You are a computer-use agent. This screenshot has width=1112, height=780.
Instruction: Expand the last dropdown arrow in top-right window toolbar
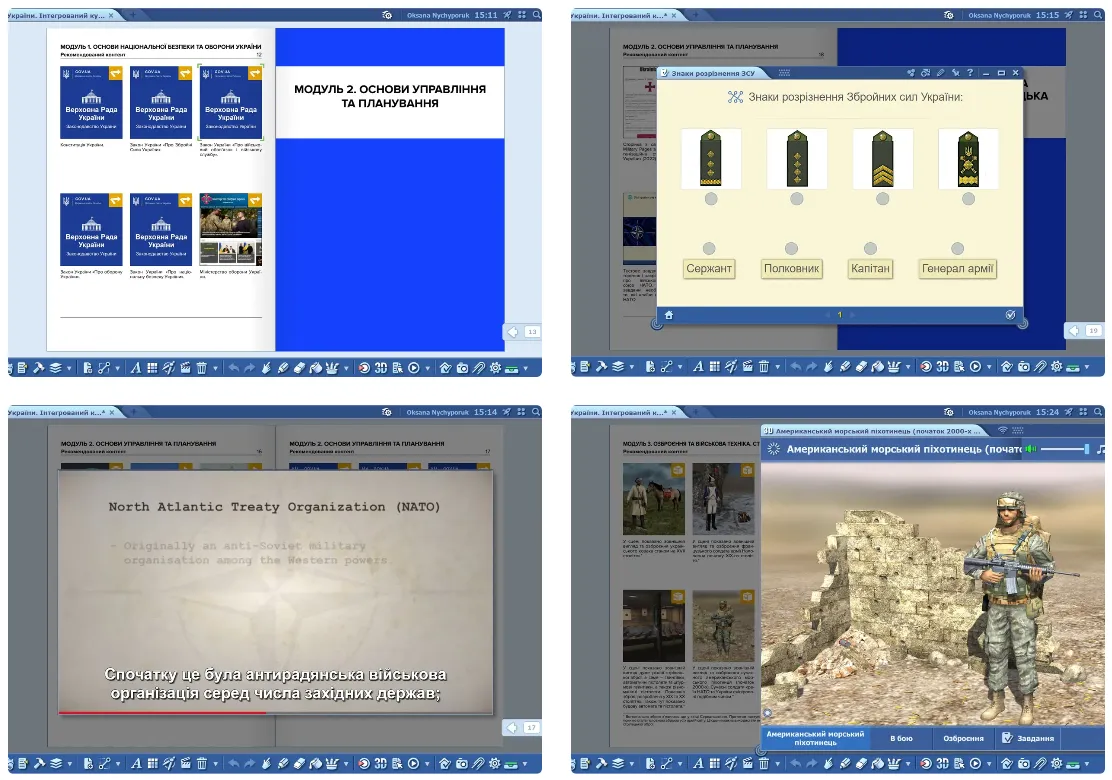tap(1087, 367)
